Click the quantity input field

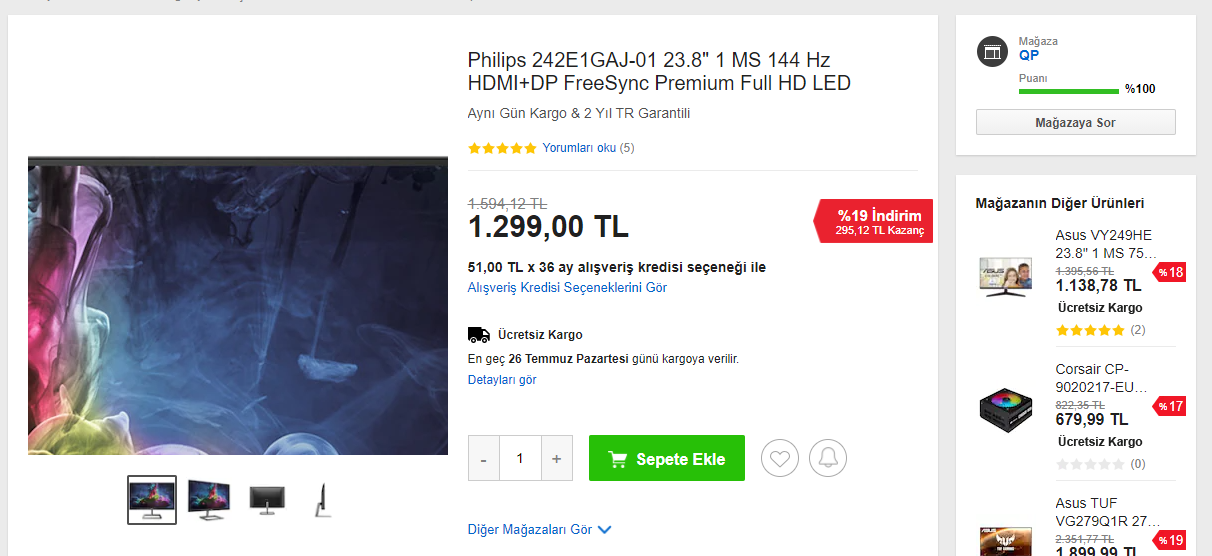[x=520, y=458]
